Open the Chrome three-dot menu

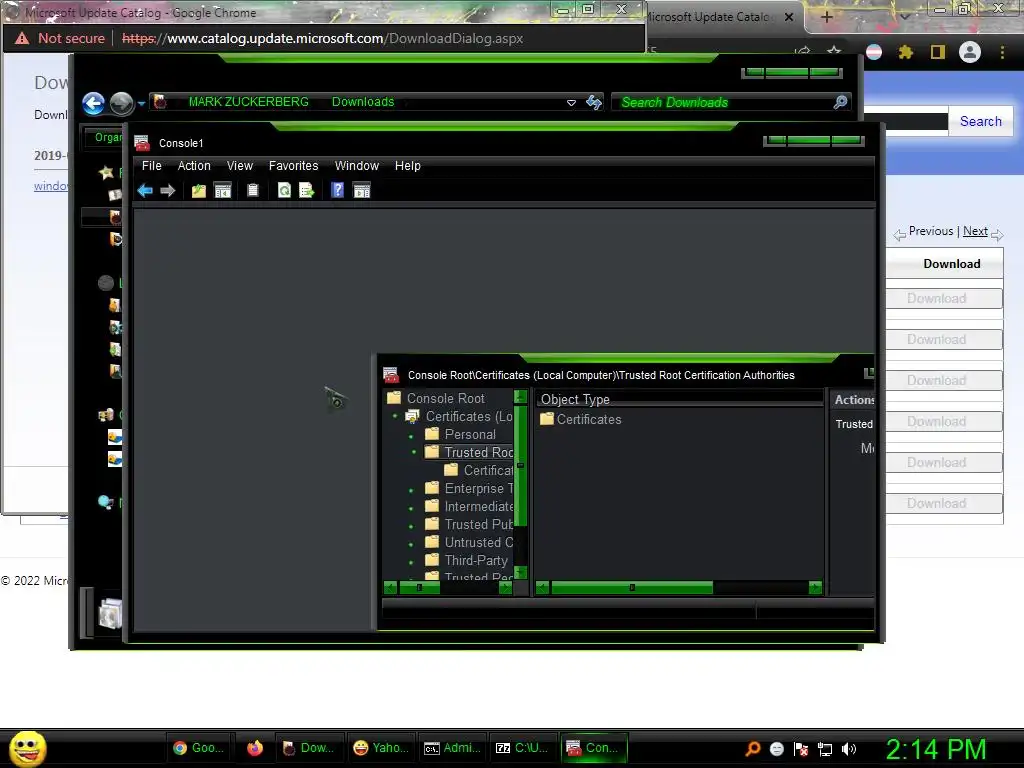1002,52
